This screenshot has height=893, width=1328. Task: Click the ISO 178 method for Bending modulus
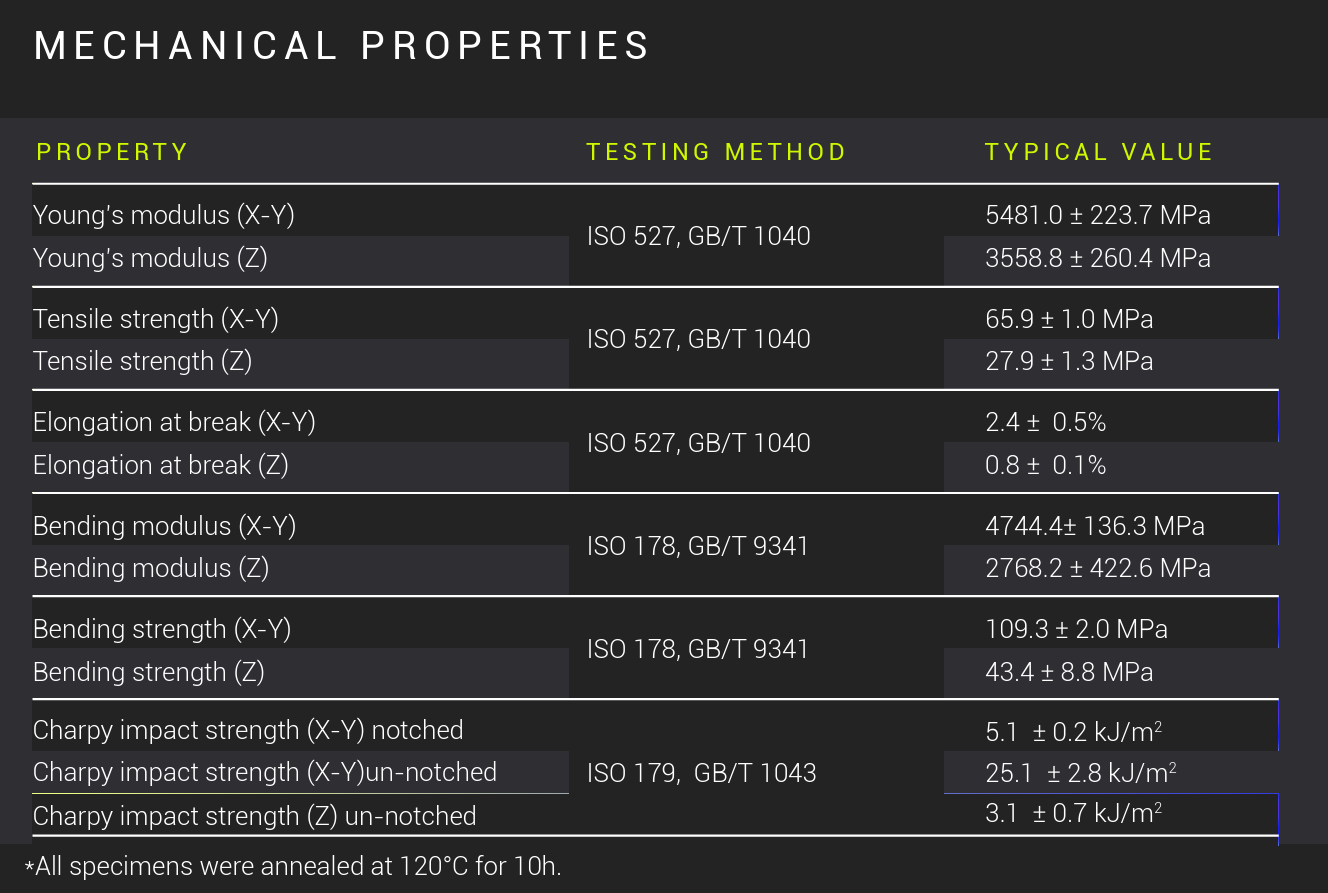[x=697, y=547]
